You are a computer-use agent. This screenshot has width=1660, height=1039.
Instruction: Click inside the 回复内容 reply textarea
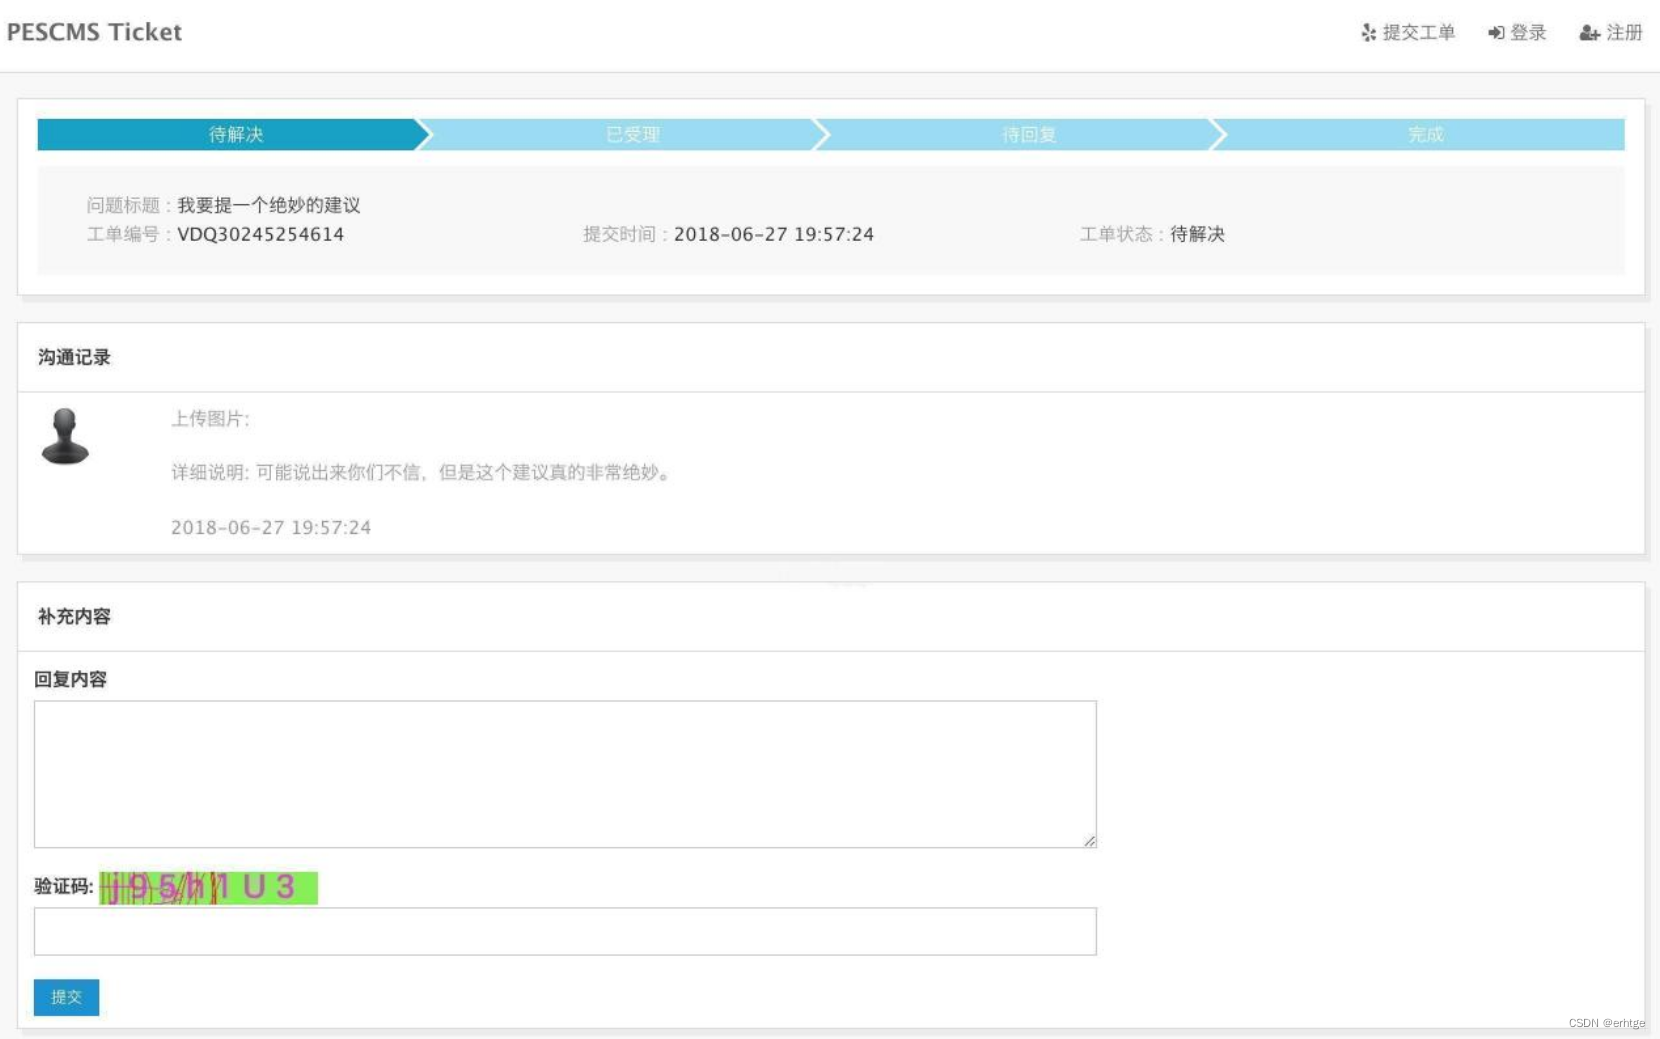[565, 773]
